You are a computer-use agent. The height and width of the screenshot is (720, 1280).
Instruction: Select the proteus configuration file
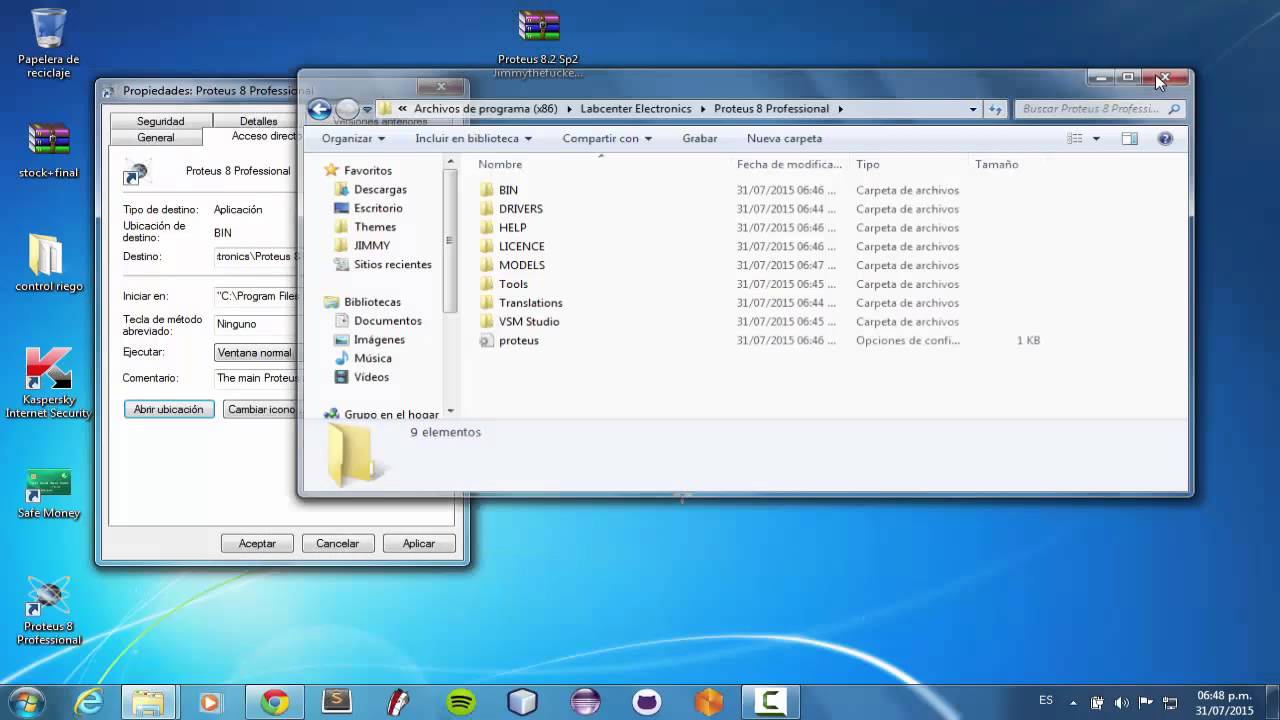click(519, 341)
